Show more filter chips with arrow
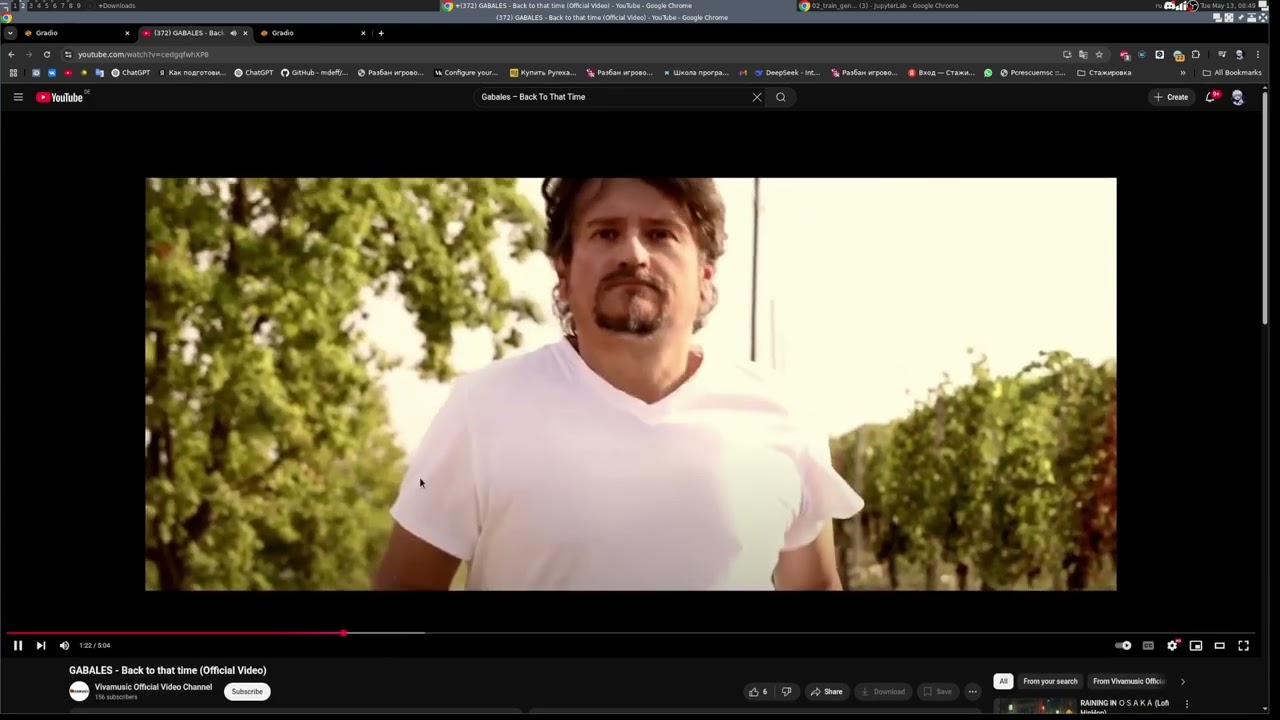The image size is (1280, 720). 1182,681
